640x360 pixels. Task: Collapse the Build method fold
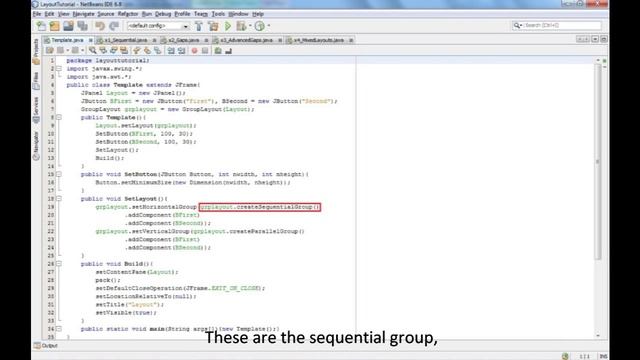pos(59,264)
